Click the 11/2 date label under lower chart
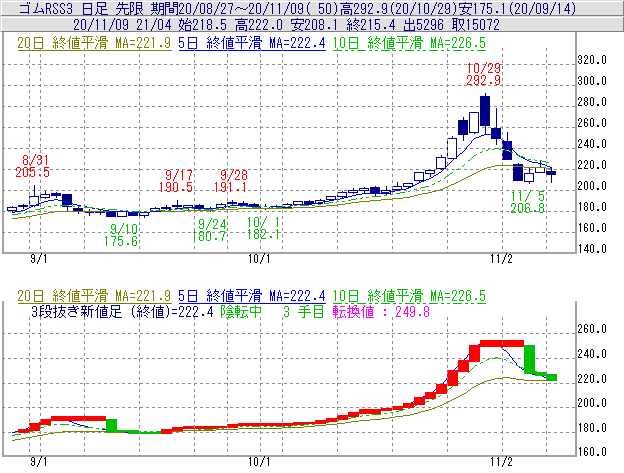 pos(501,462)
